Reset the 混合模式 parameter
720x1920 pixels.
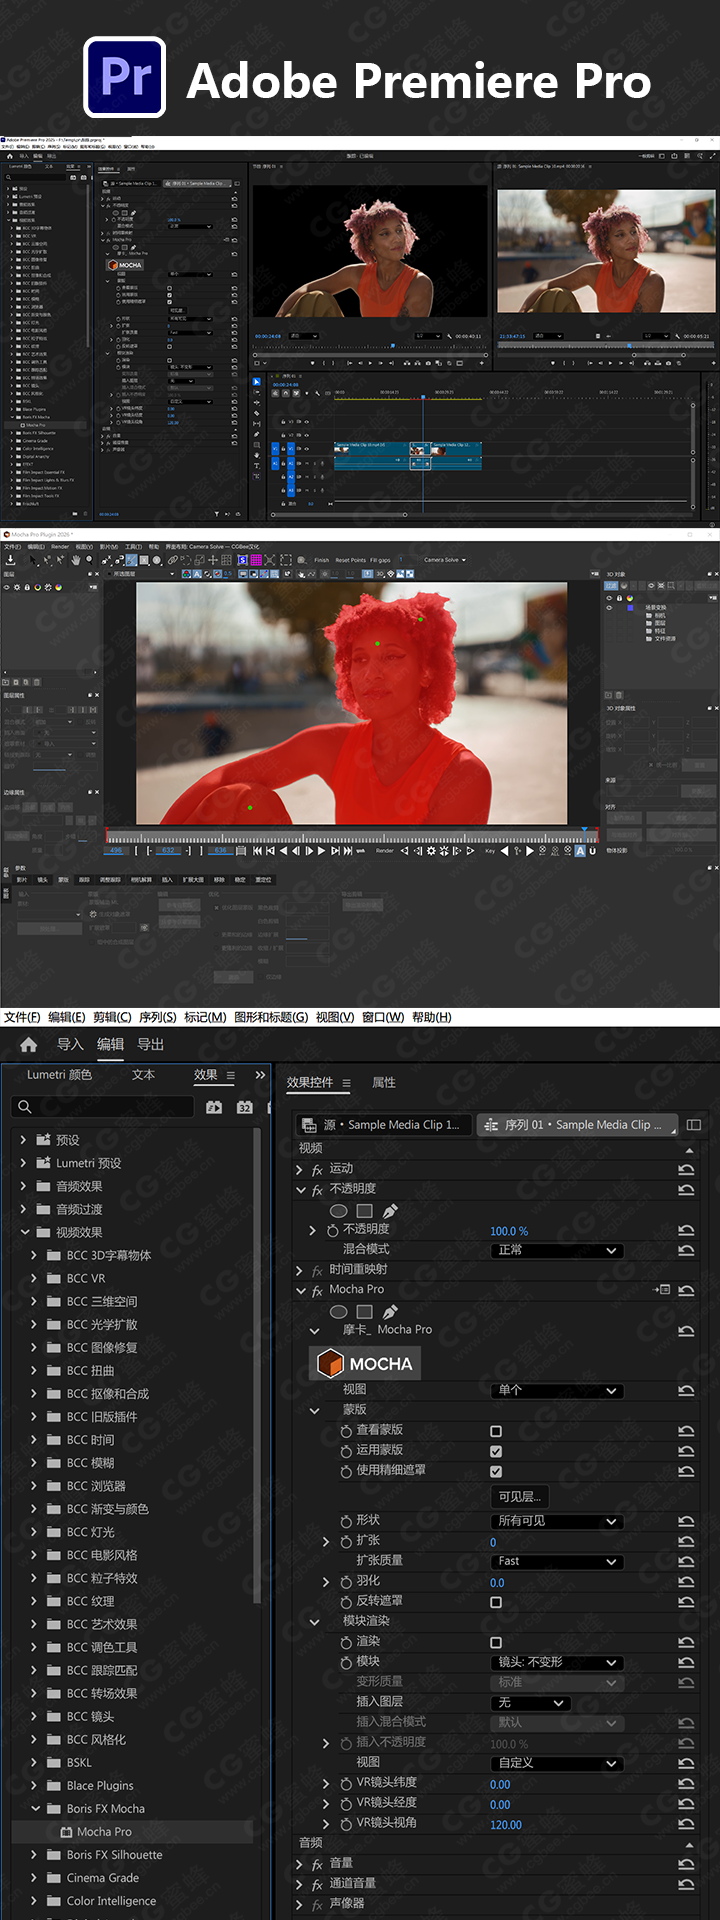point(686,1250)
